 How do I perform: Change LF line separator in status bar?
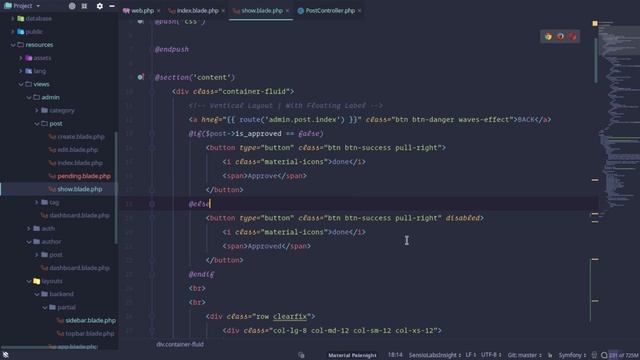(x=470, y=355)
